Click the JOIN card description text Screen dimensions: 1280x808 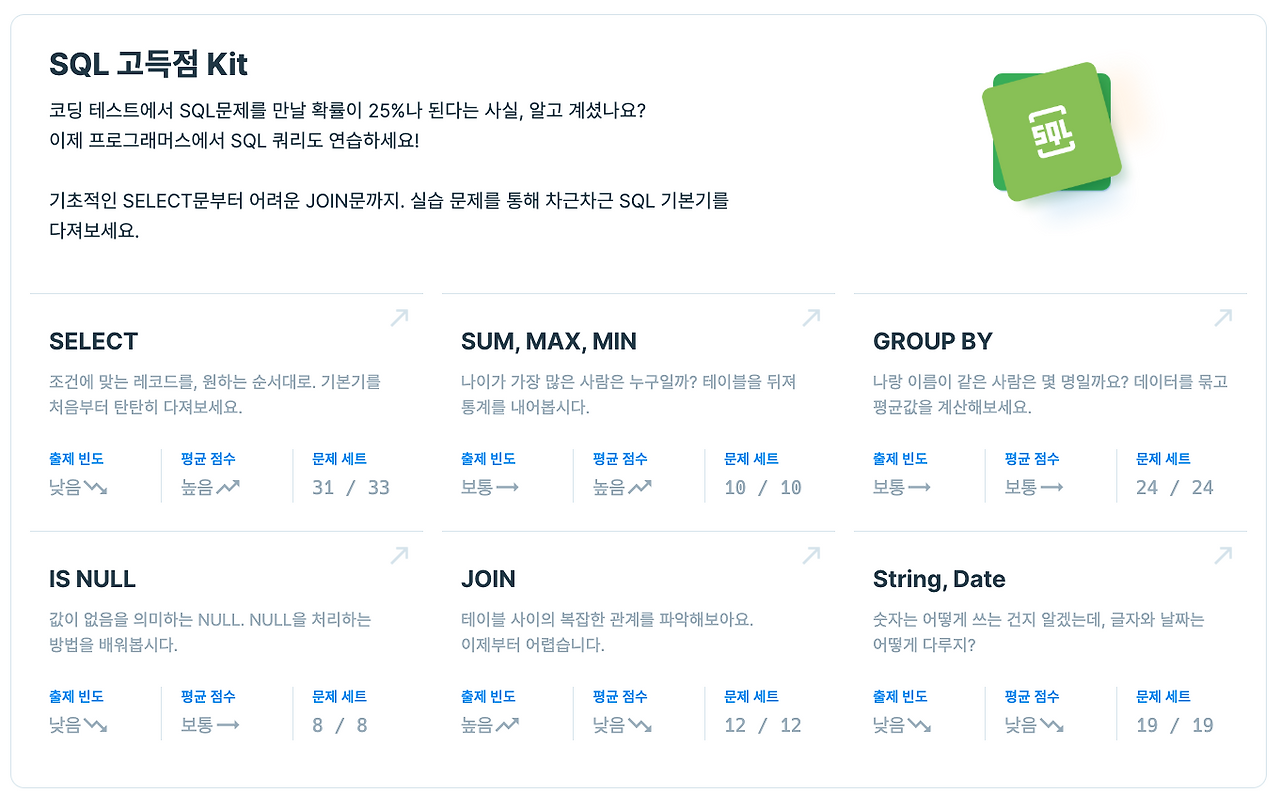click(x=606, y=632)
